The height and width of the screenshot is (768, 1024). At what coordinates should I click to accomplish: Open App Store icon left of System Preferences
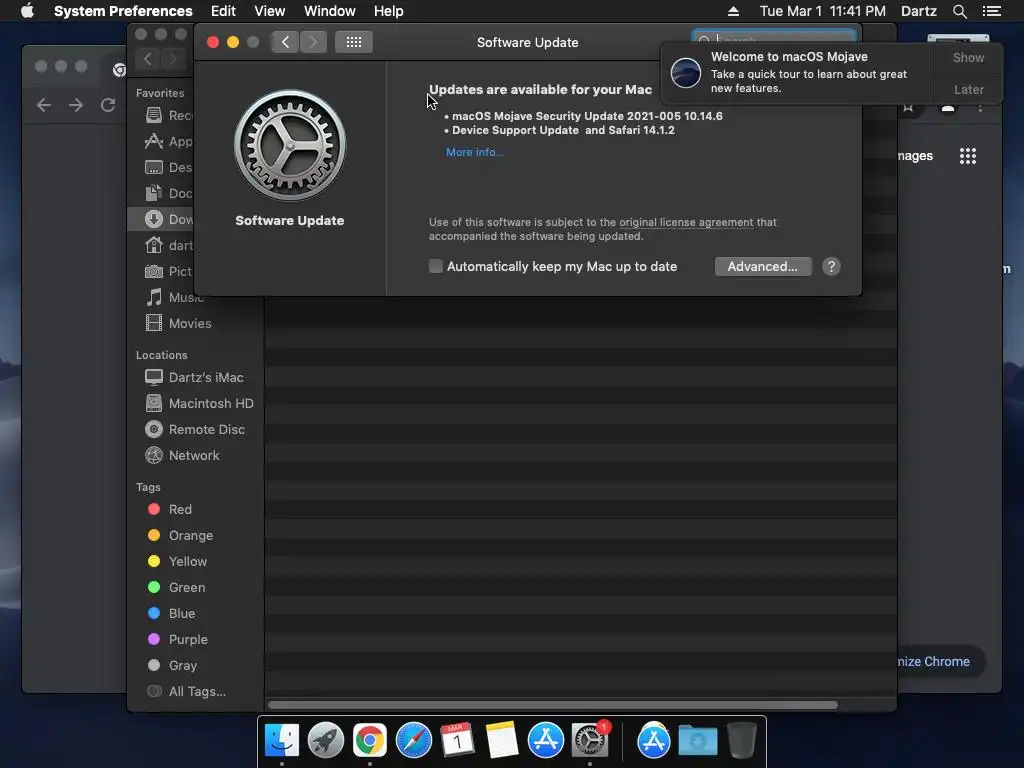545,740
